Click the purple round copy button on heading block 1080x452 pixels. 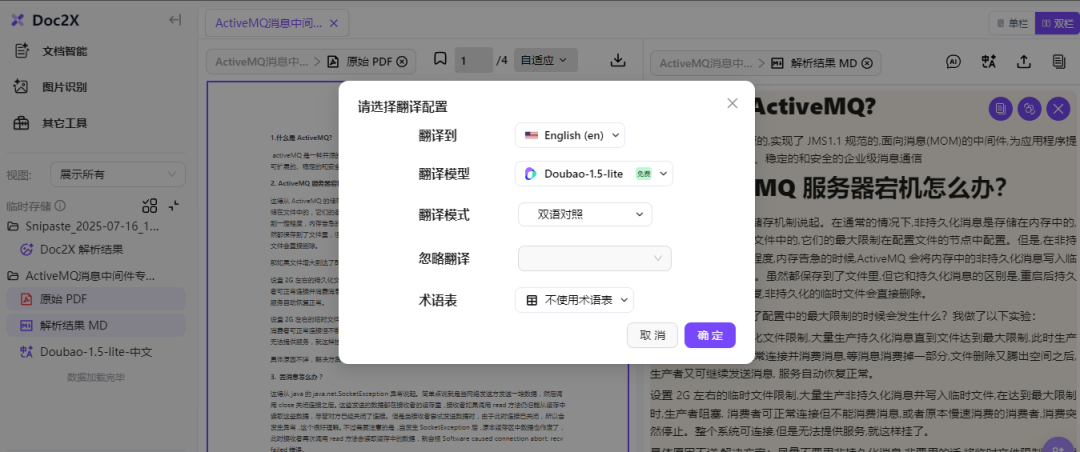[x=1000, y=108]
